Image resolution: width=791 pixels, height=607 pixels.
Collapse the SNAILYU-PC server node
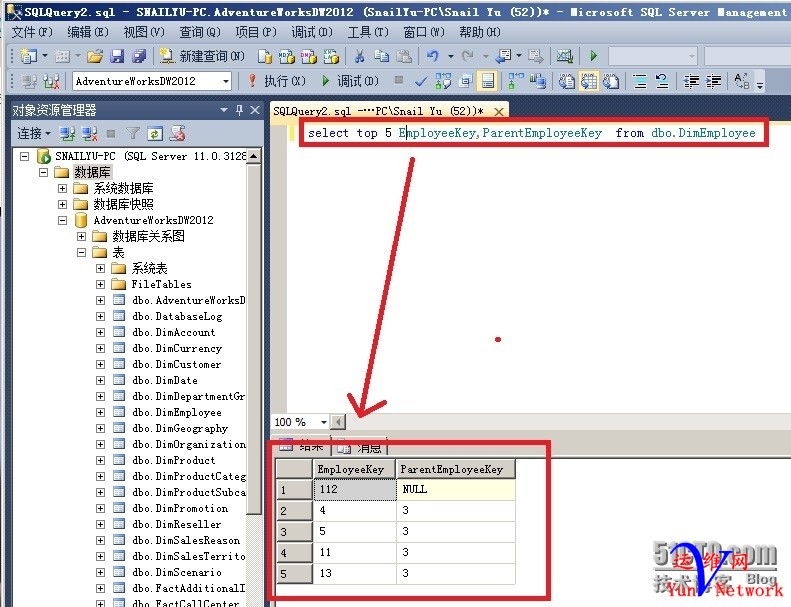click(x=24, y=156)
